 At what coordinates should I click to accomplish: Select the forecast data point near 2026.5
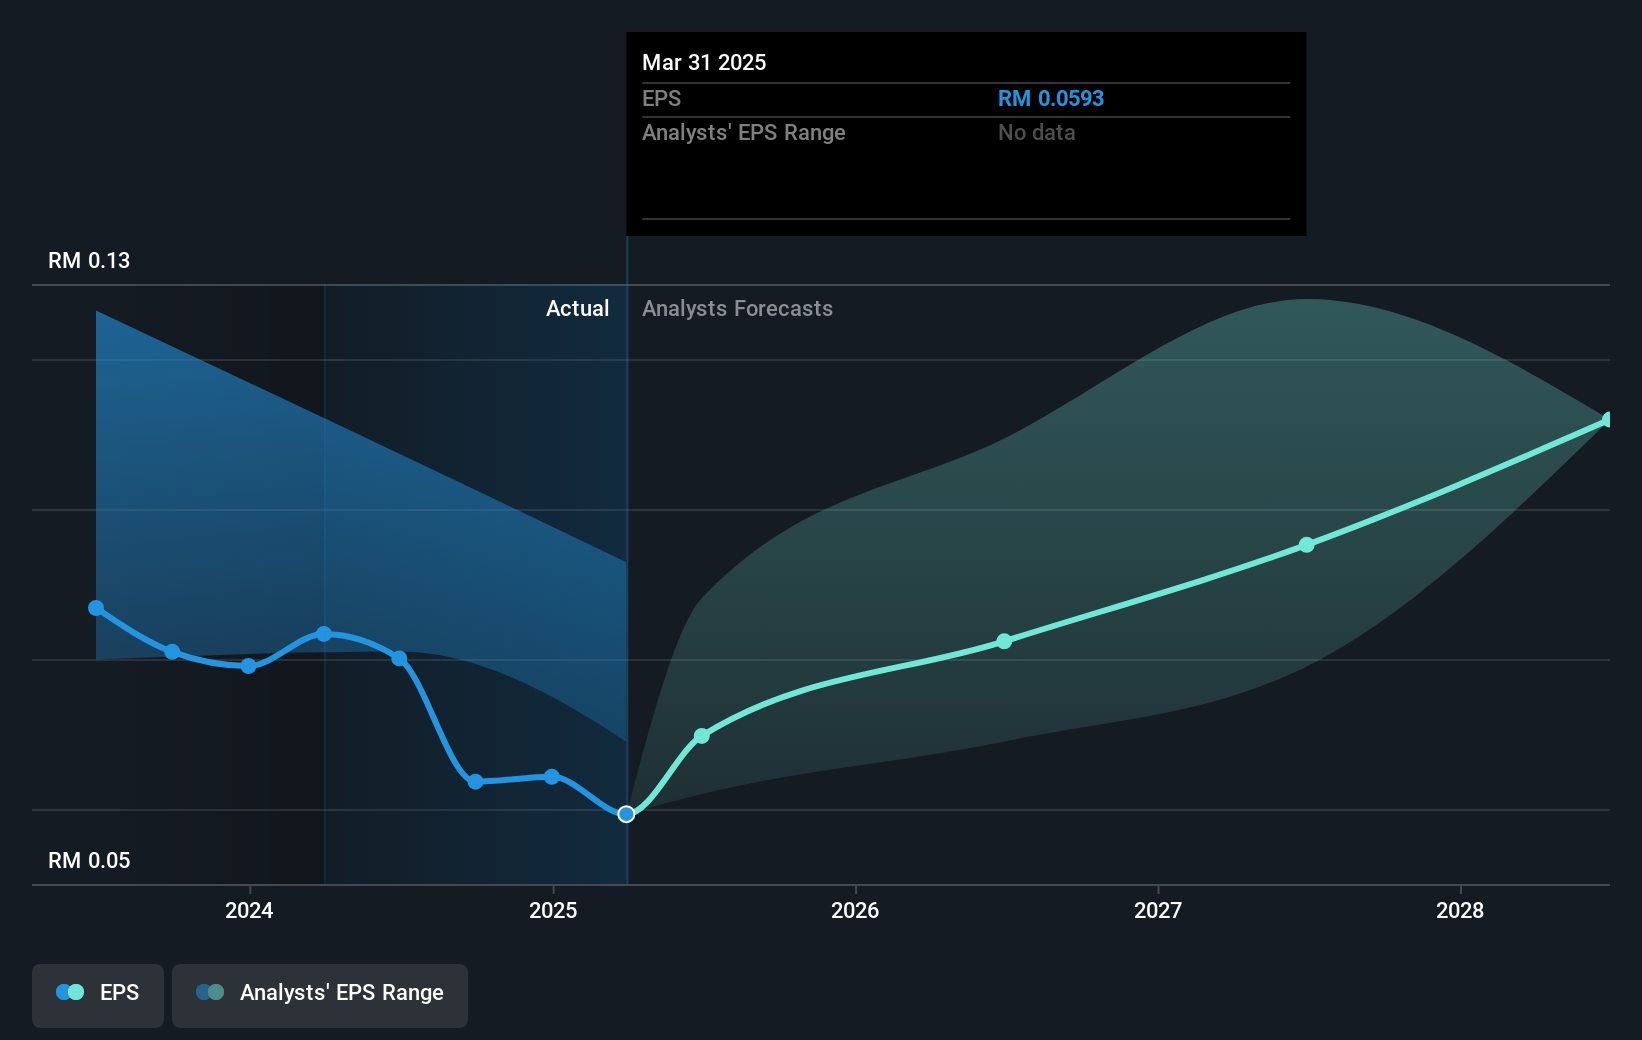(1004, 642)
